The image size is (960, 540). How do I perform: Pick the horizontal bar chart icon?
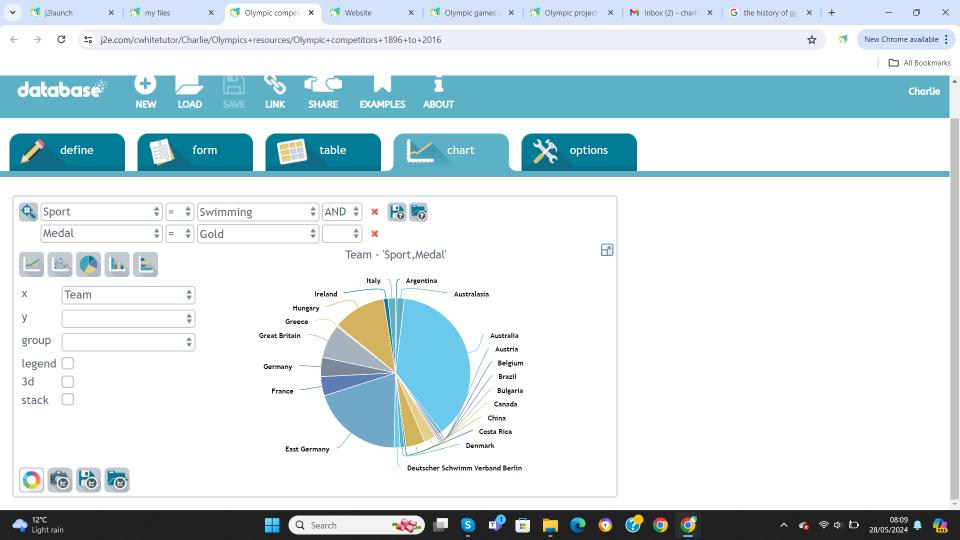click(145, 264)
